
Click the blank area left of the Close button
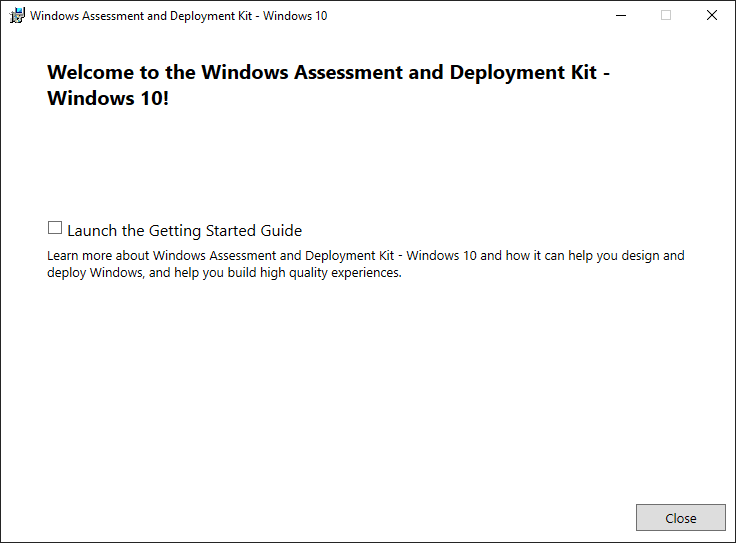click(400, 517)
